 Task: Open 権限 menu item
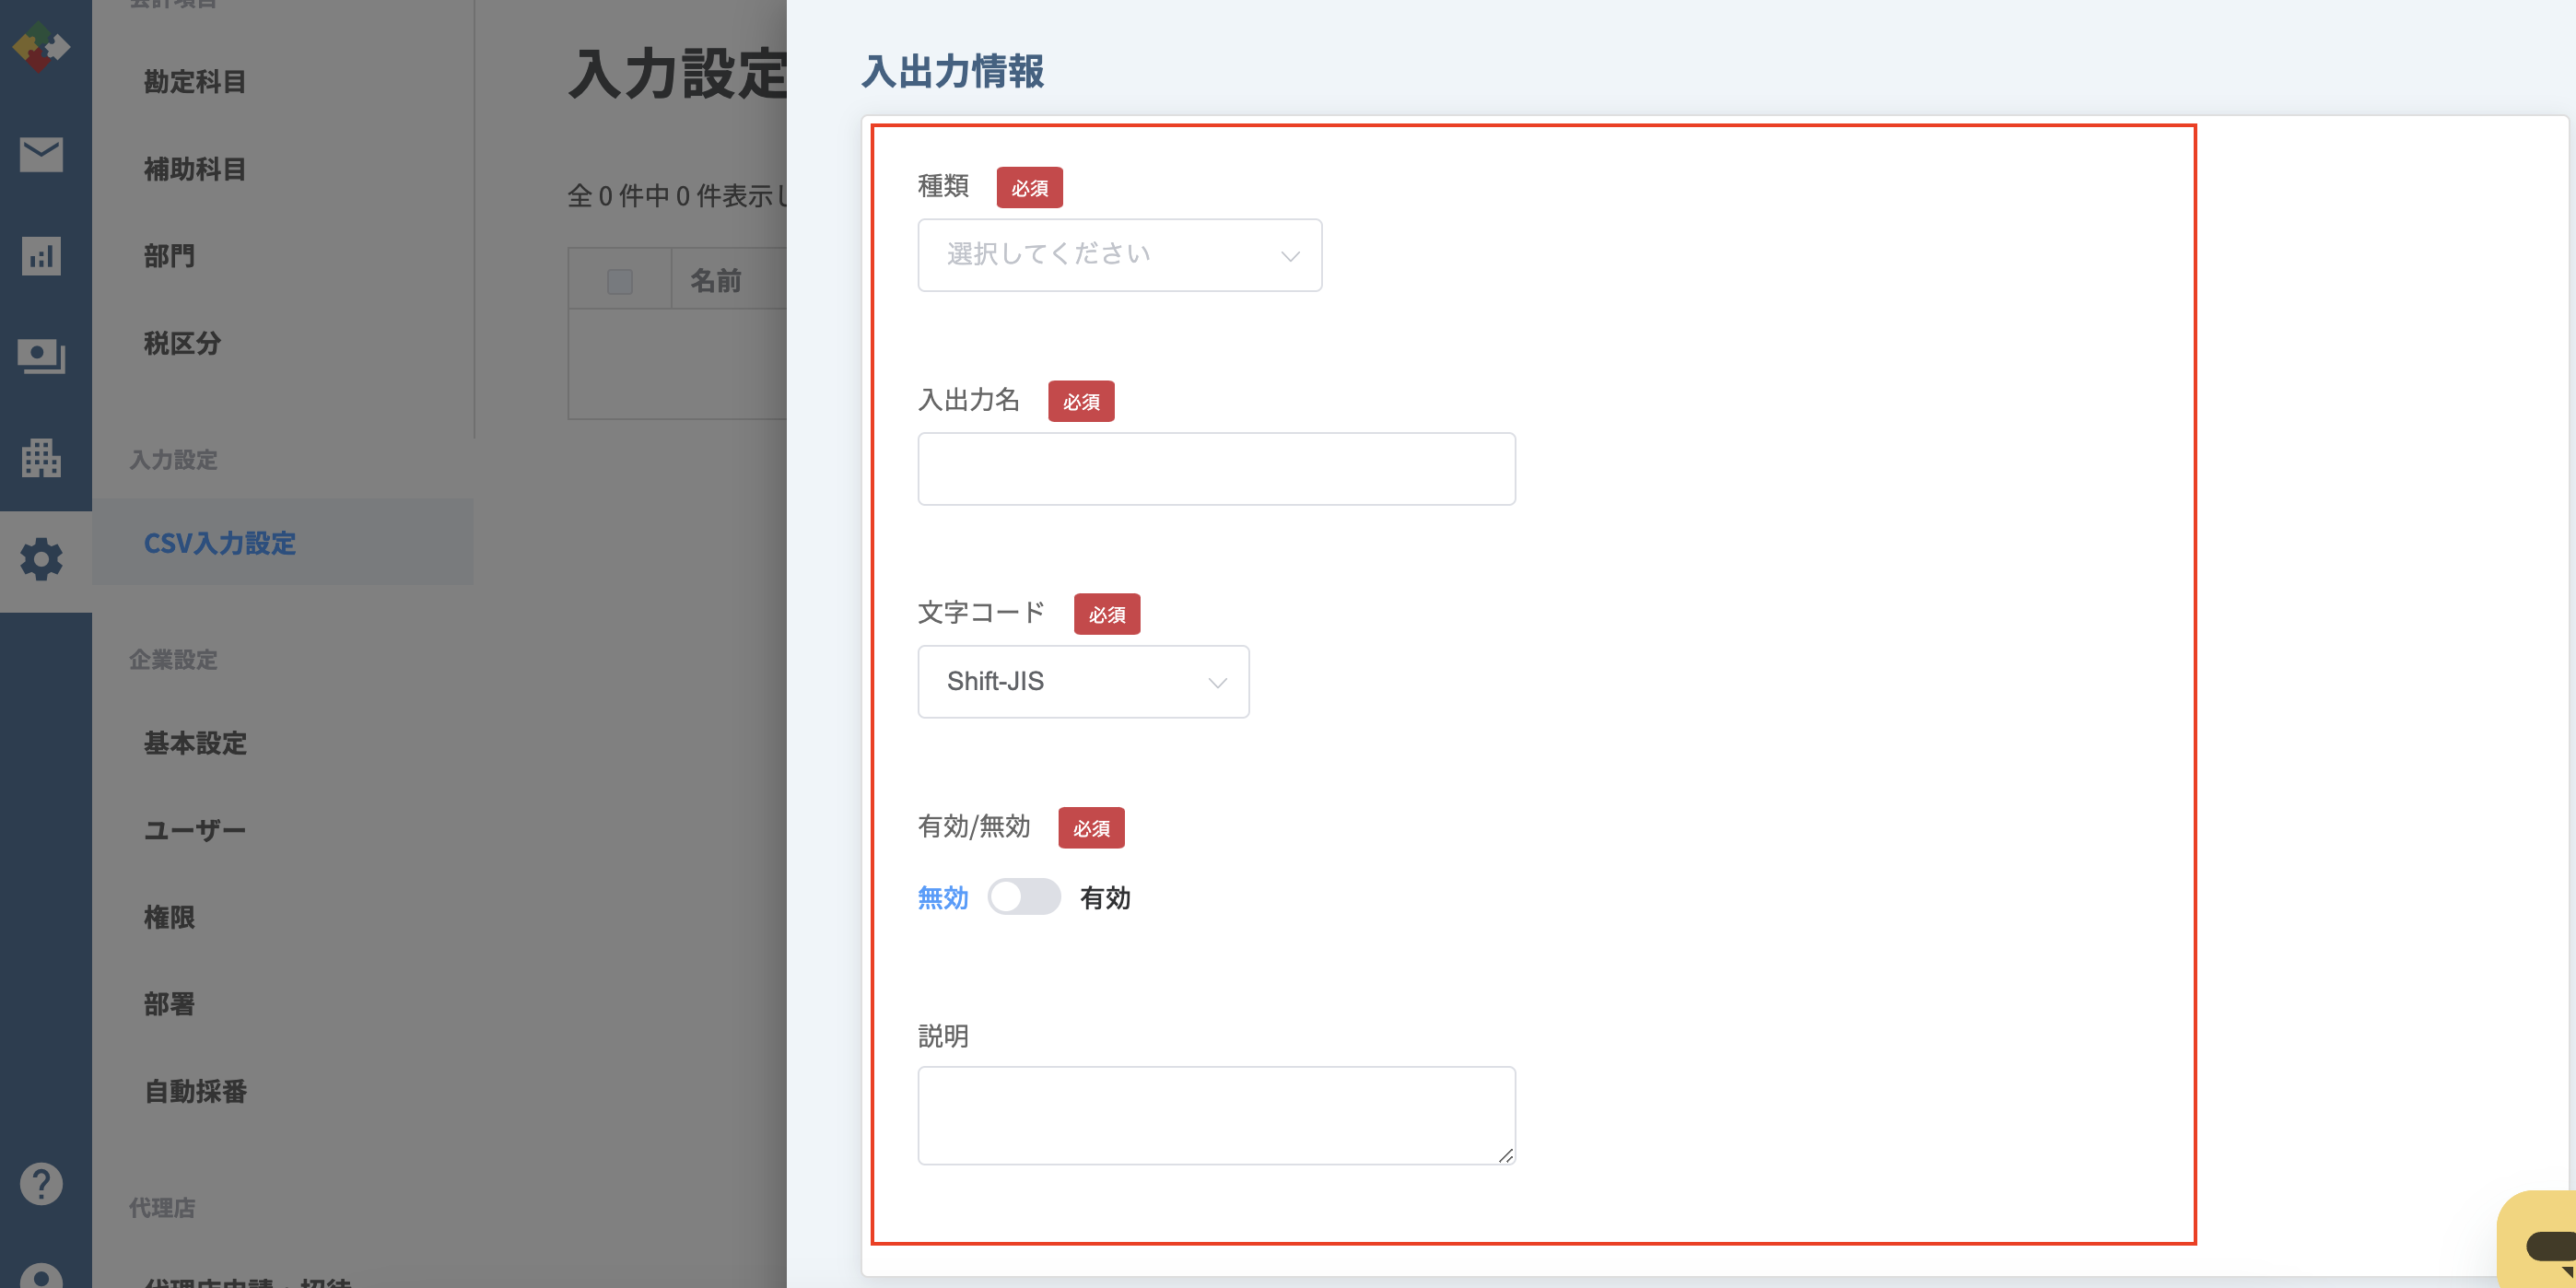tap(169, 917)
